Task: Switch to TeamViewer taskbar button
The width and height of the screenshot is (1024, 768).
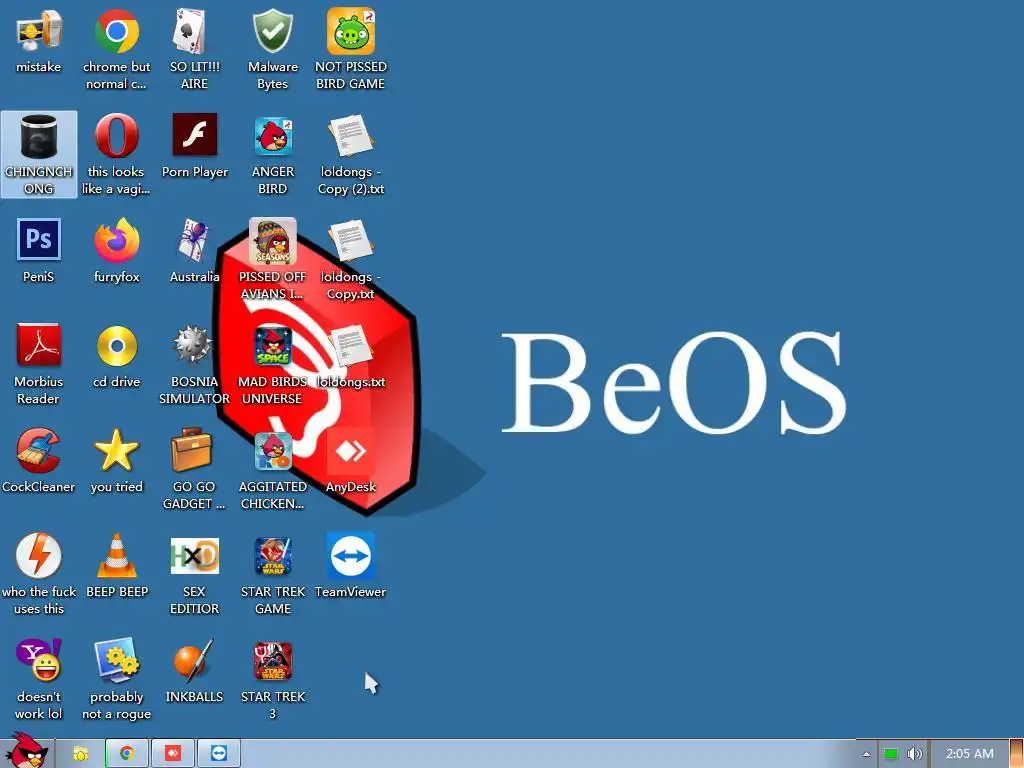Action: click(x=219, y=754)
